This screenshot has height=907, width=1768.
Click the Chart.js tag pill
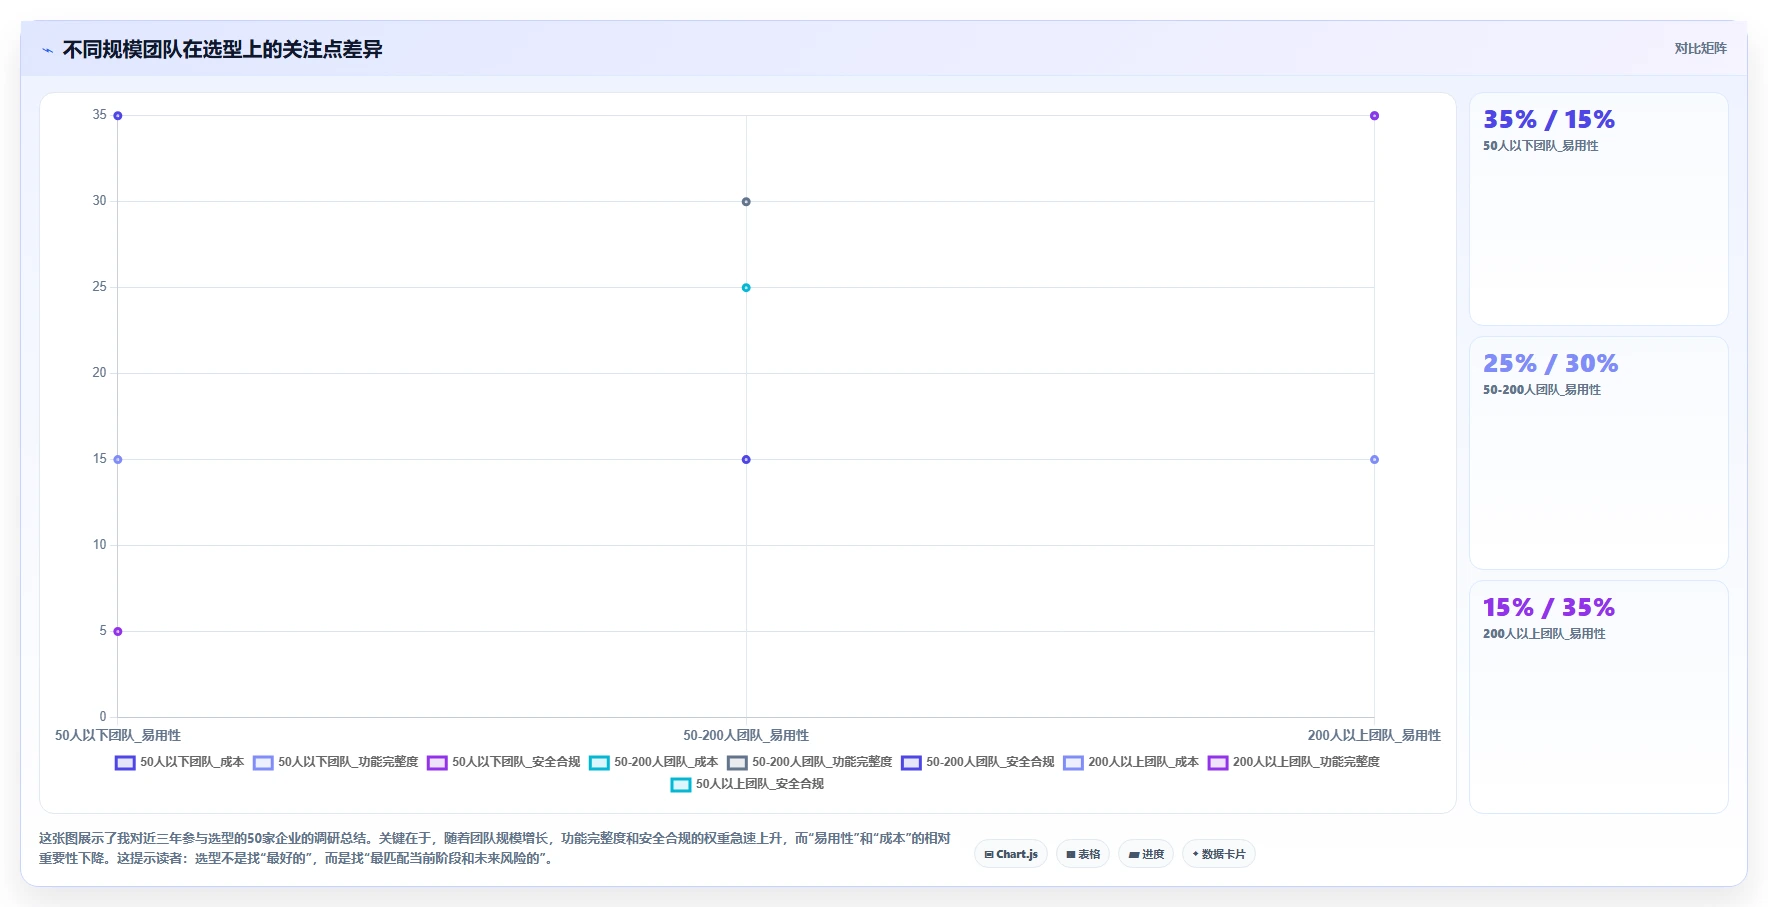(1011, 854)
